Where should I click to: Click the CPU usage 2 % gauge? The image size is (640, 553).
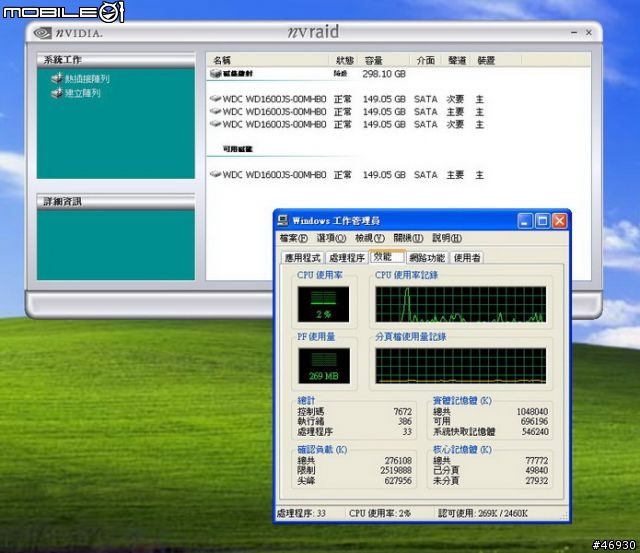coord(323,304)
